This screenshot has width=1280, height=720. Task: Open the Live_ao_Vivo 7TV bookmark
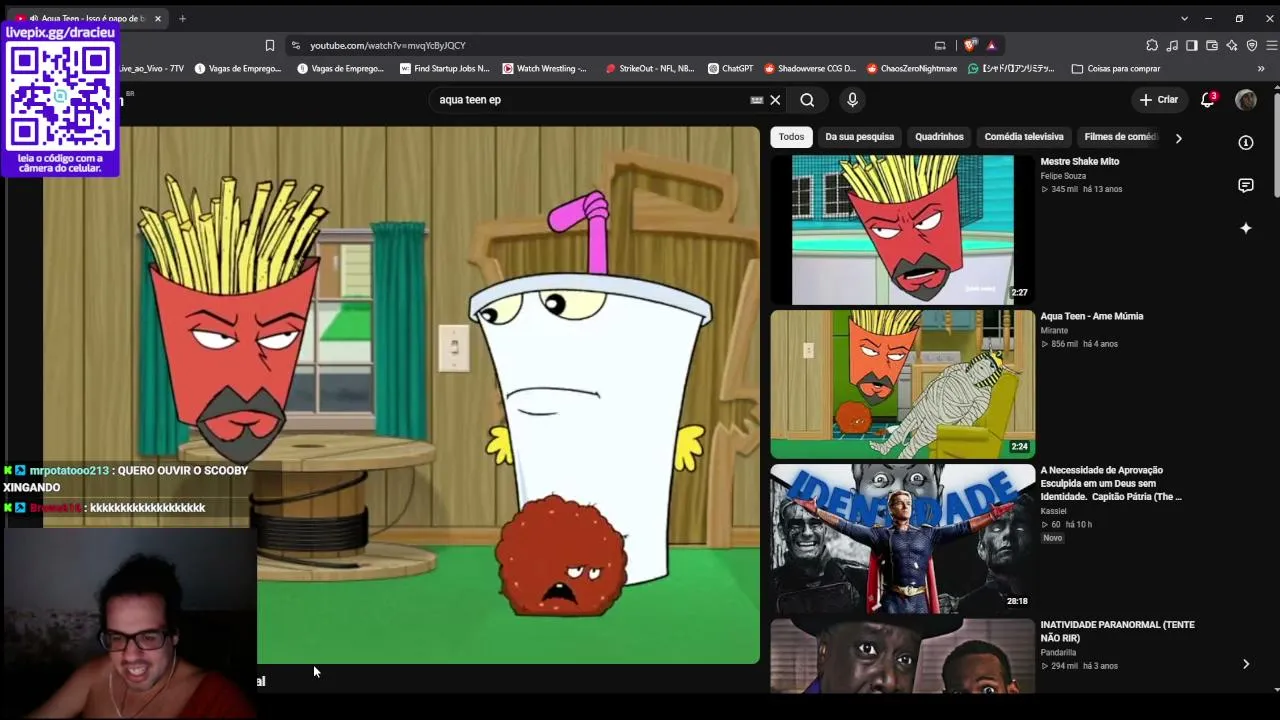click(152, 69)
